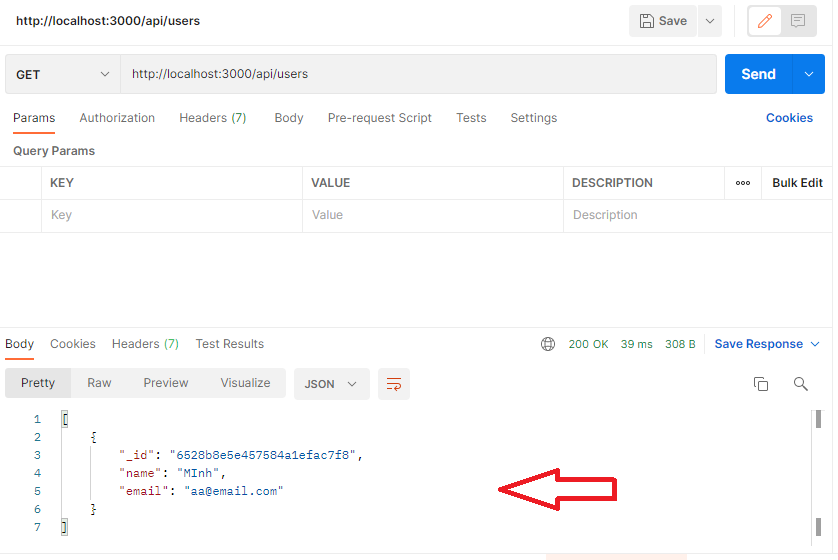
Task: Open the response Headers (7) tab
Action: (145, 344)
